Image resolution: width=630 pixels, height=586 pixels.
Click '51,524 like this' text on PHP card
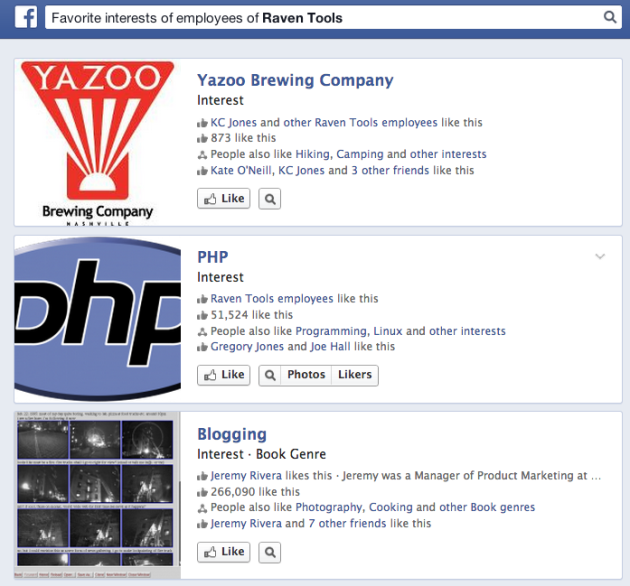click(252, 315)
